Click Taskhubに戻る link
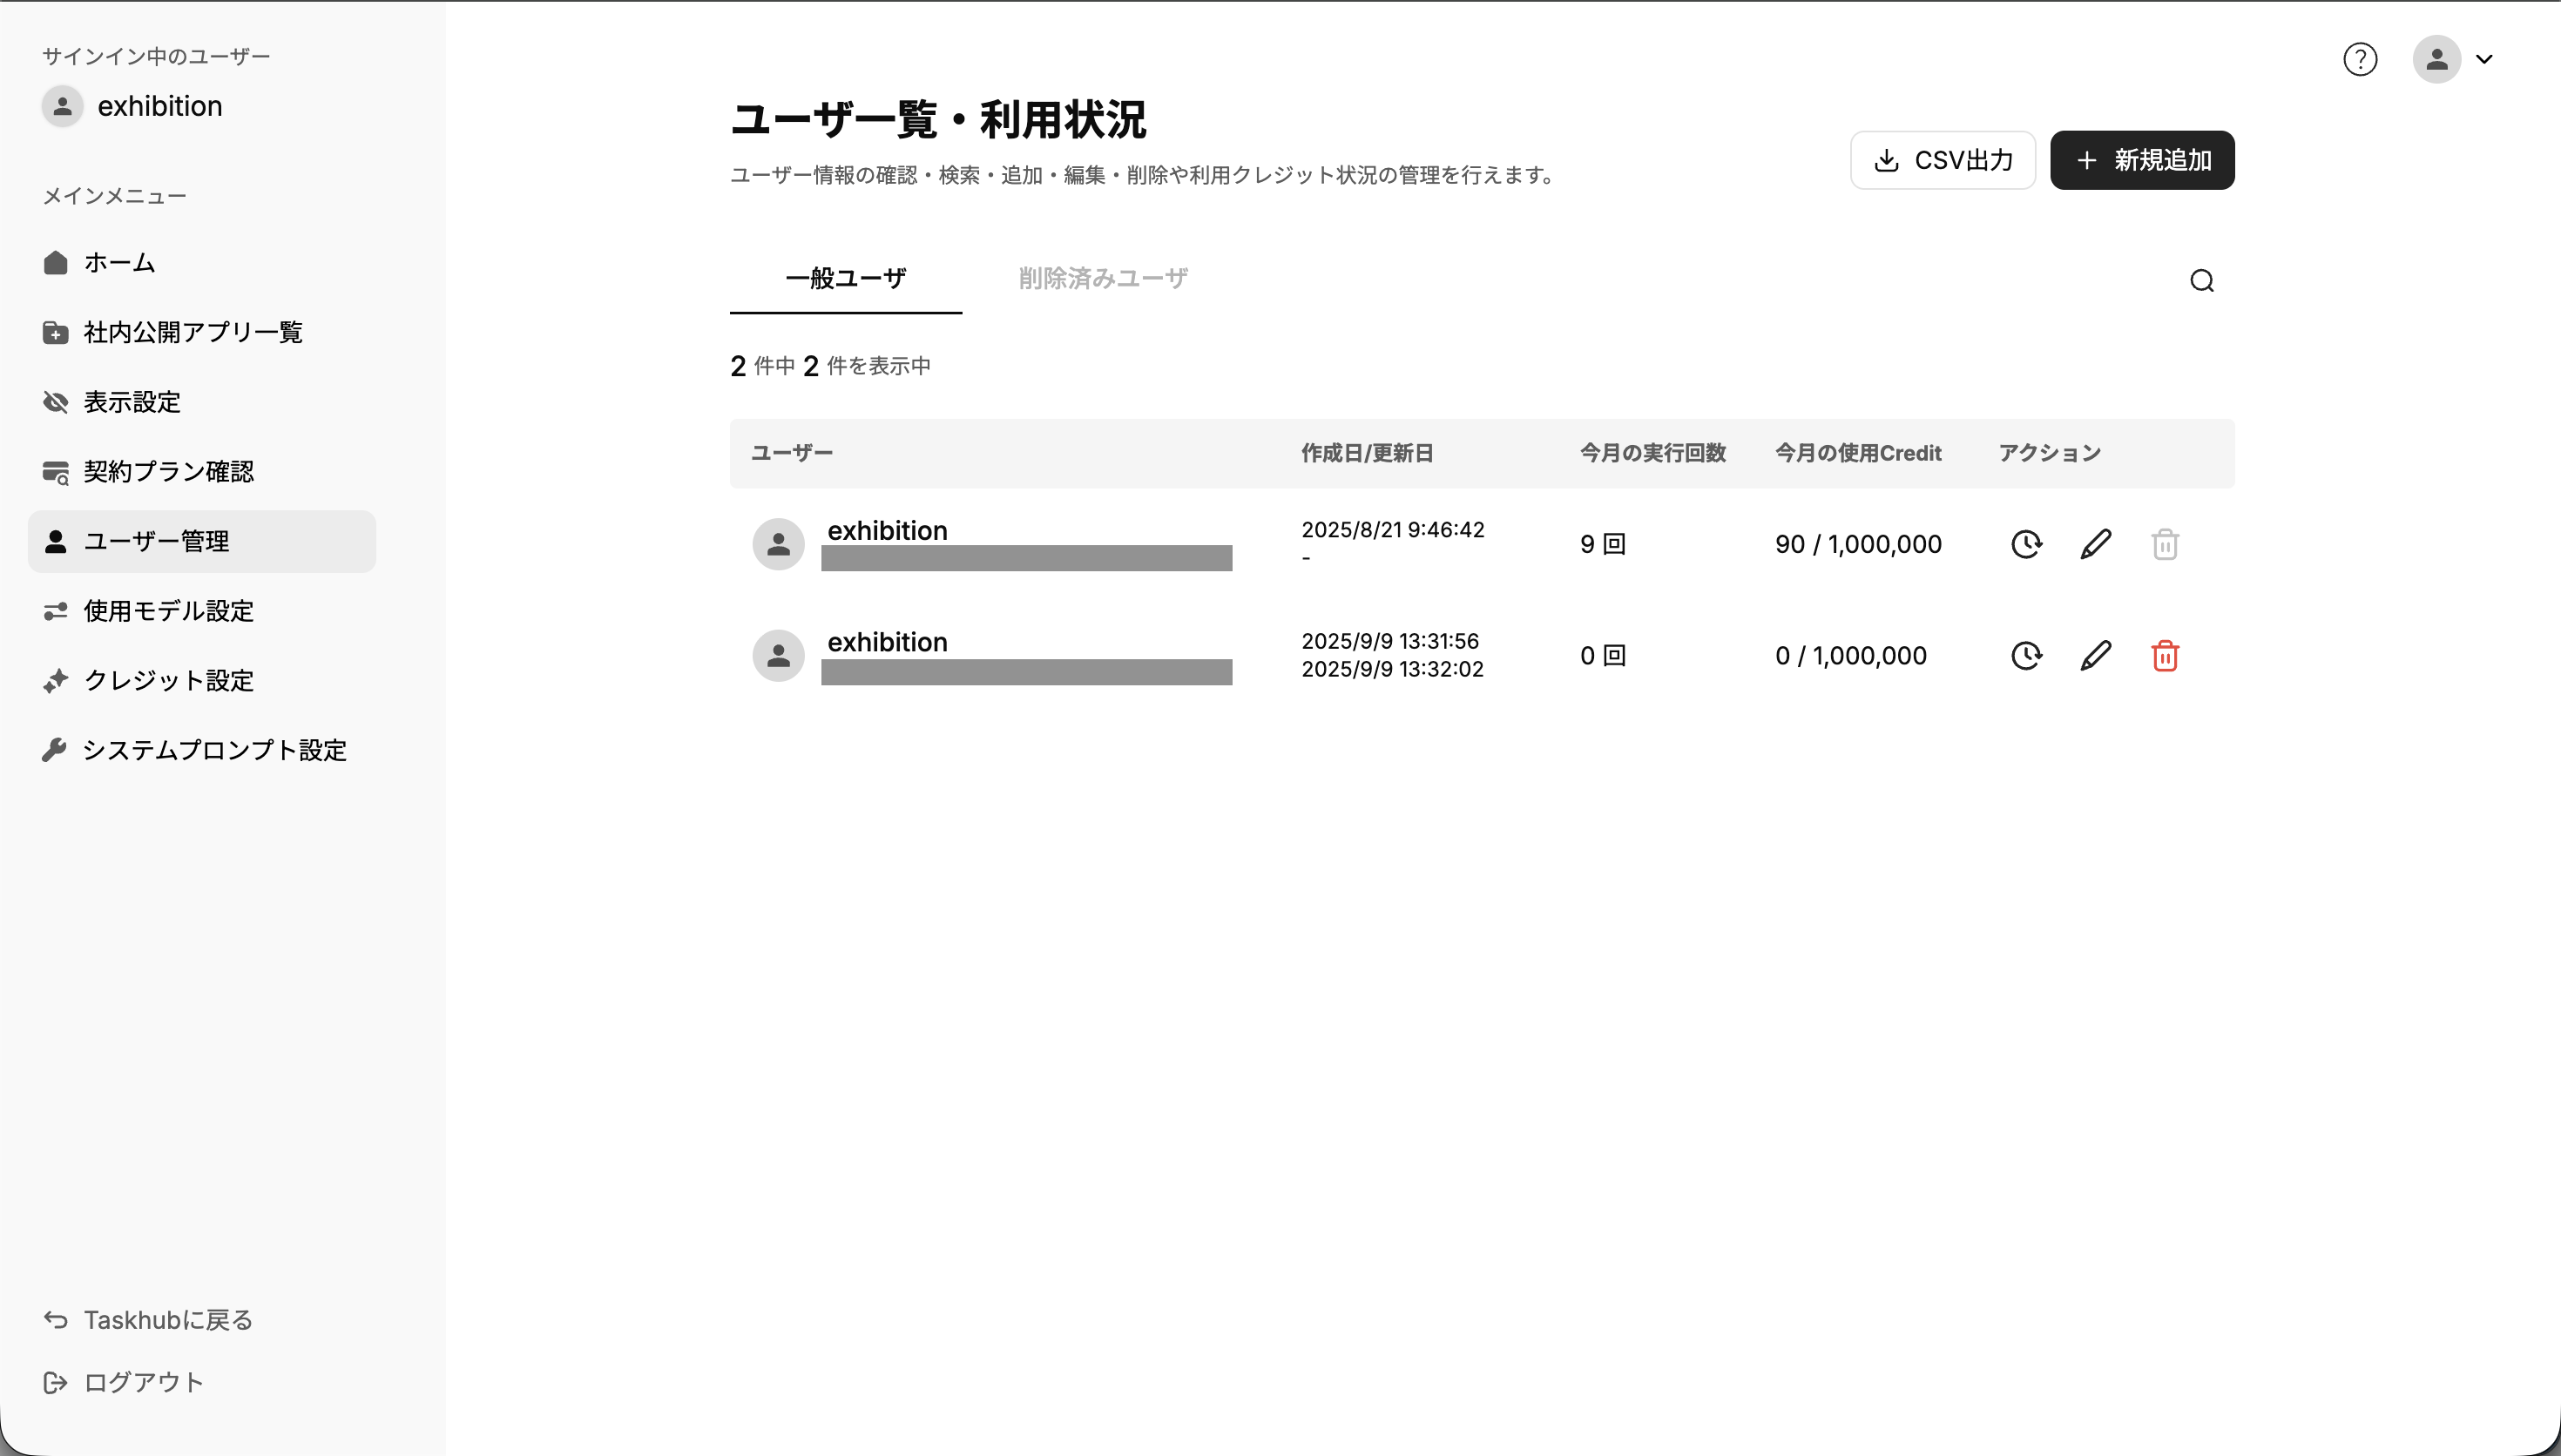Screen dimensions: 2561x1456 (167, 1320)
